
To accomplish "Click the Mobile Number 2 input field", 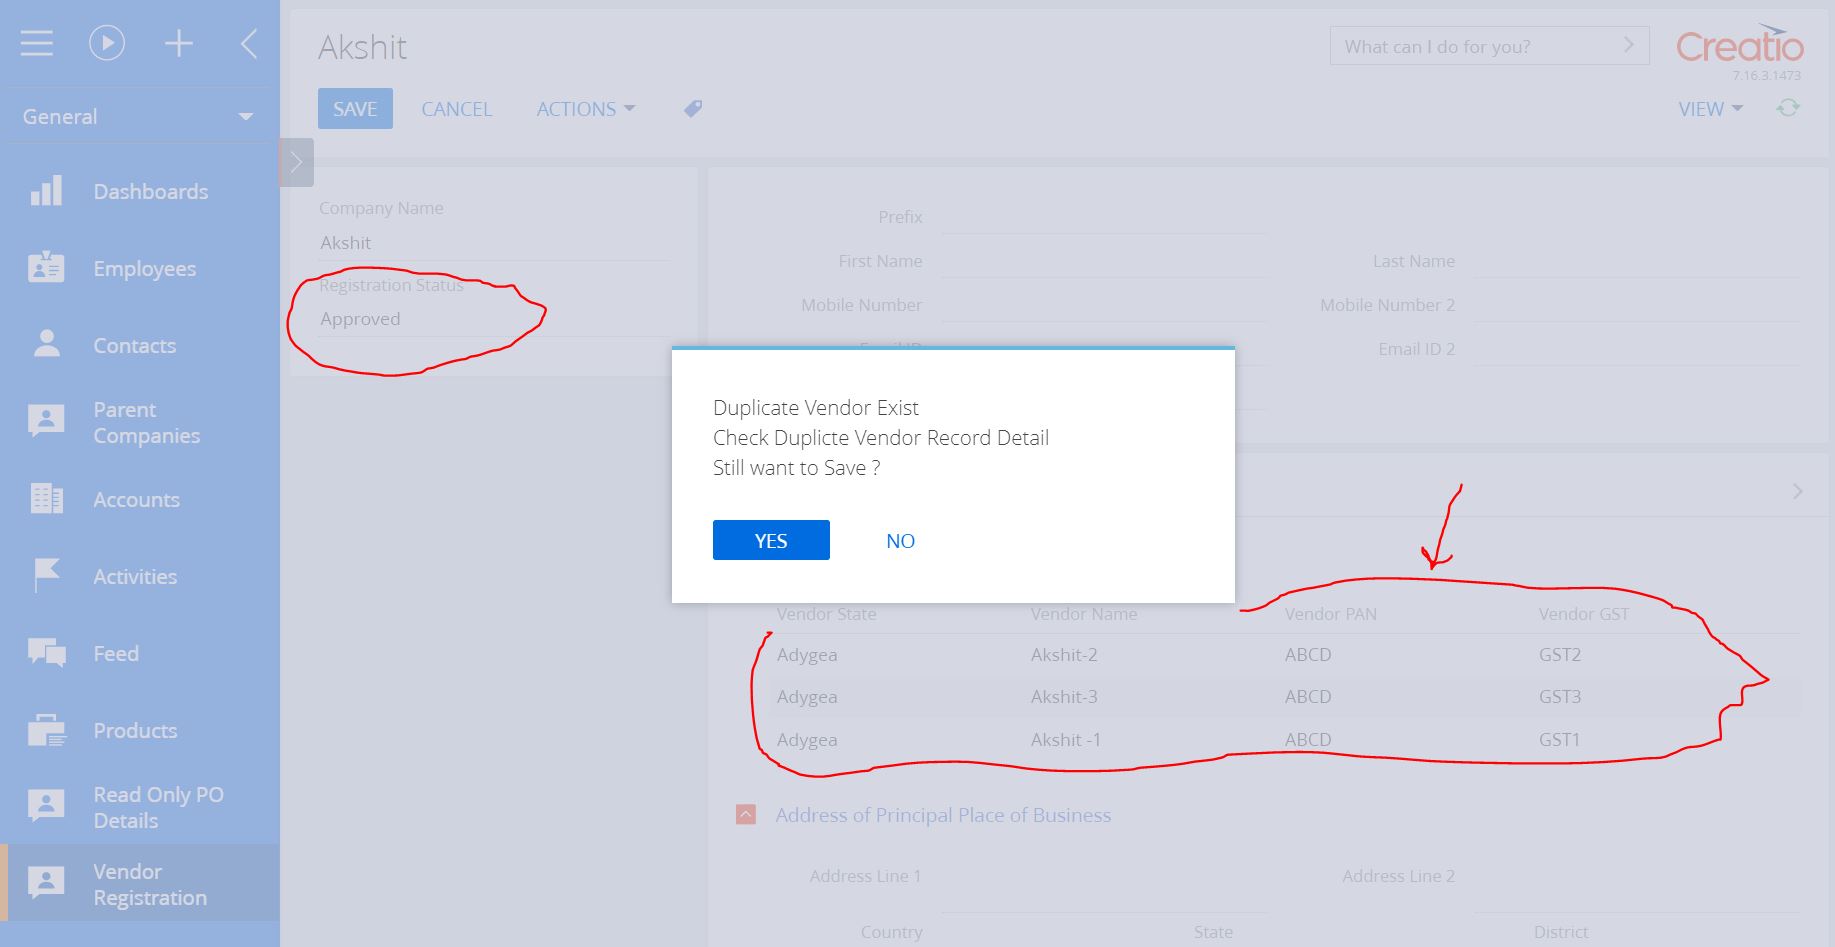I will [x=1636, y=305].
